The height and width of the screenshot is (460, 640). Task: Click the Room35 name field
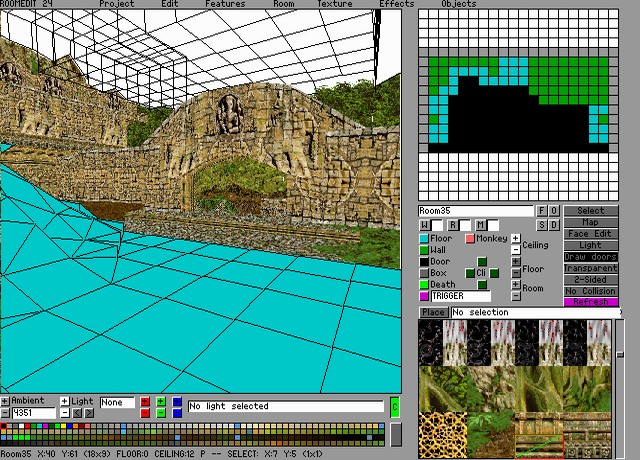tap(476, 211)
